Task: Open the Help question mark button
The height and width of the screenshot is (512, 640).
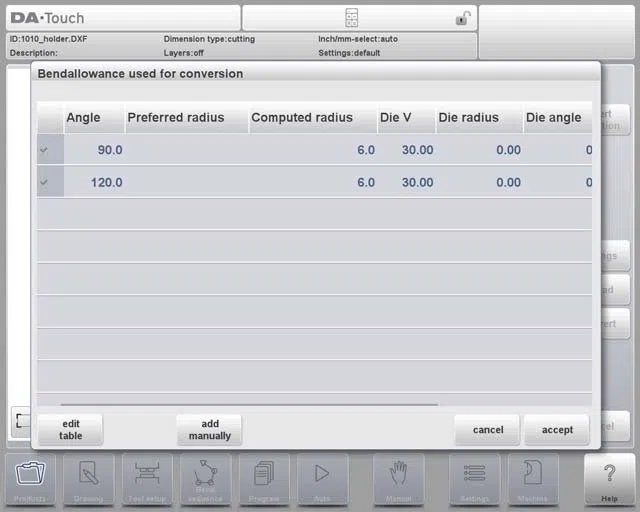Action: click(x=609, y=479)
